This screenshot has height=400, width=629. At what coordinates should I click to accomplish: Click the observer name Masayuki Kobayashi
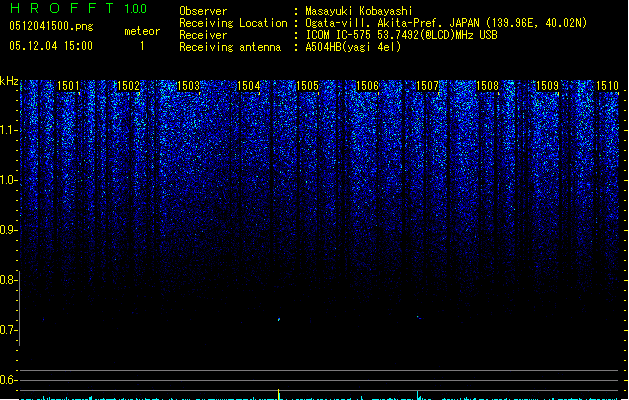click(x=359, y=11)
